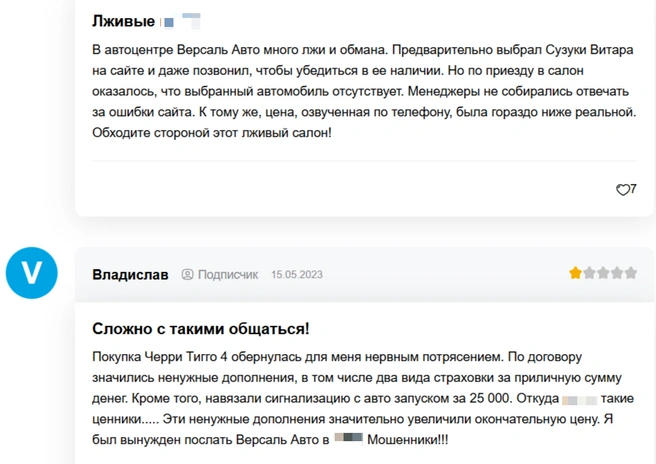Viewport: 656px width, 464px height.
Task: Click the Подписчик user badge icon
Action: 187,274
